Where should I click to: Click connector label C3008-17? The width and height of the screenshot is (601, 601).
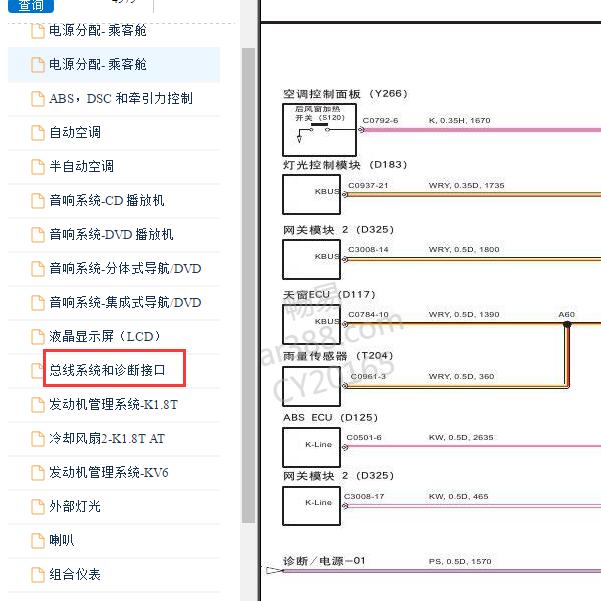pos(364,496)
